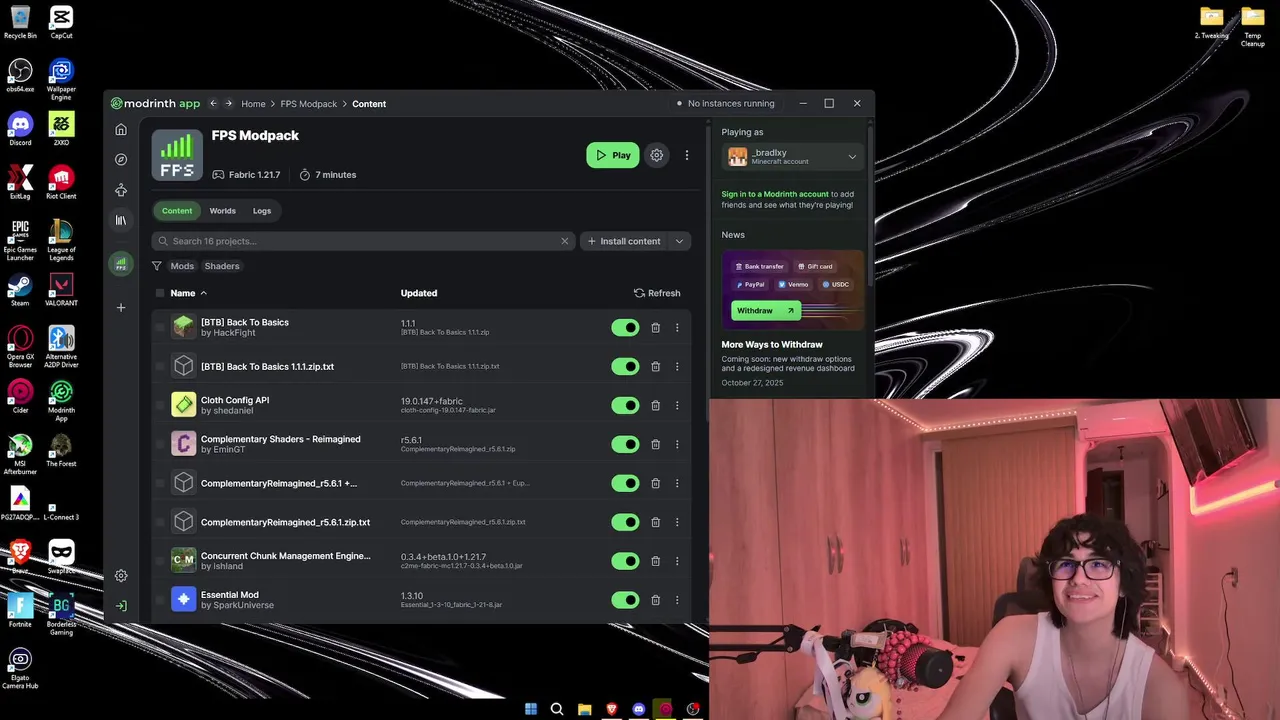Select the Cloth Config API mod name

[x=235, y=400]
